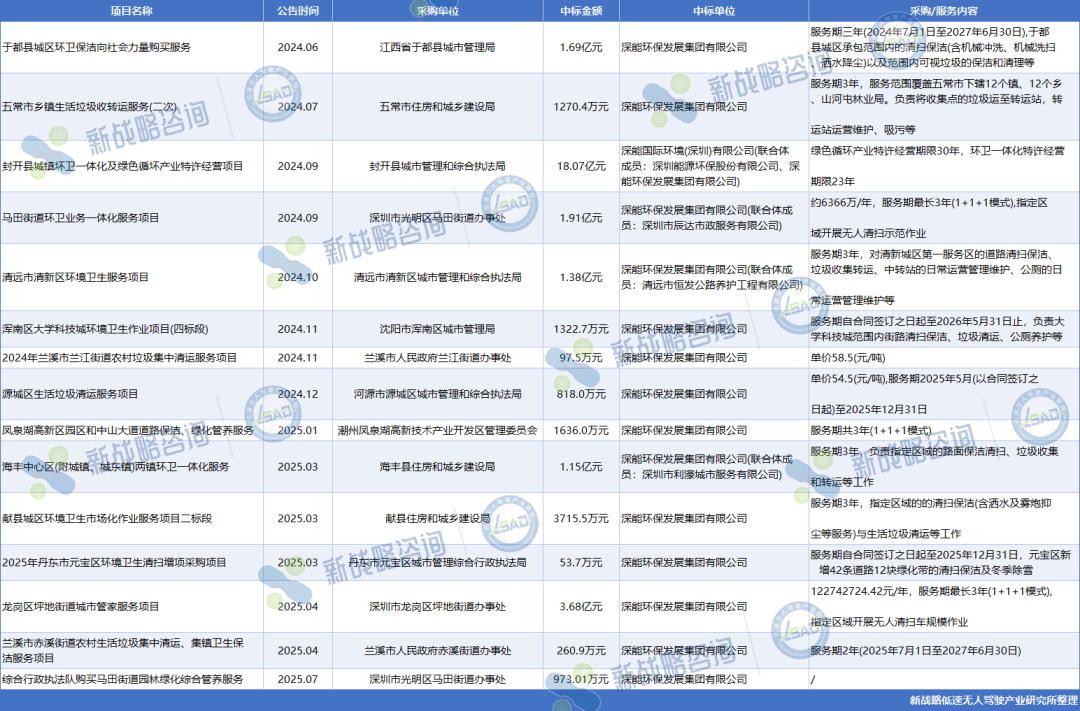Select the 沈阳市浑南区城市管理局 cell
Viewport: 1080px width, 711px height.
tap(435, 328)
